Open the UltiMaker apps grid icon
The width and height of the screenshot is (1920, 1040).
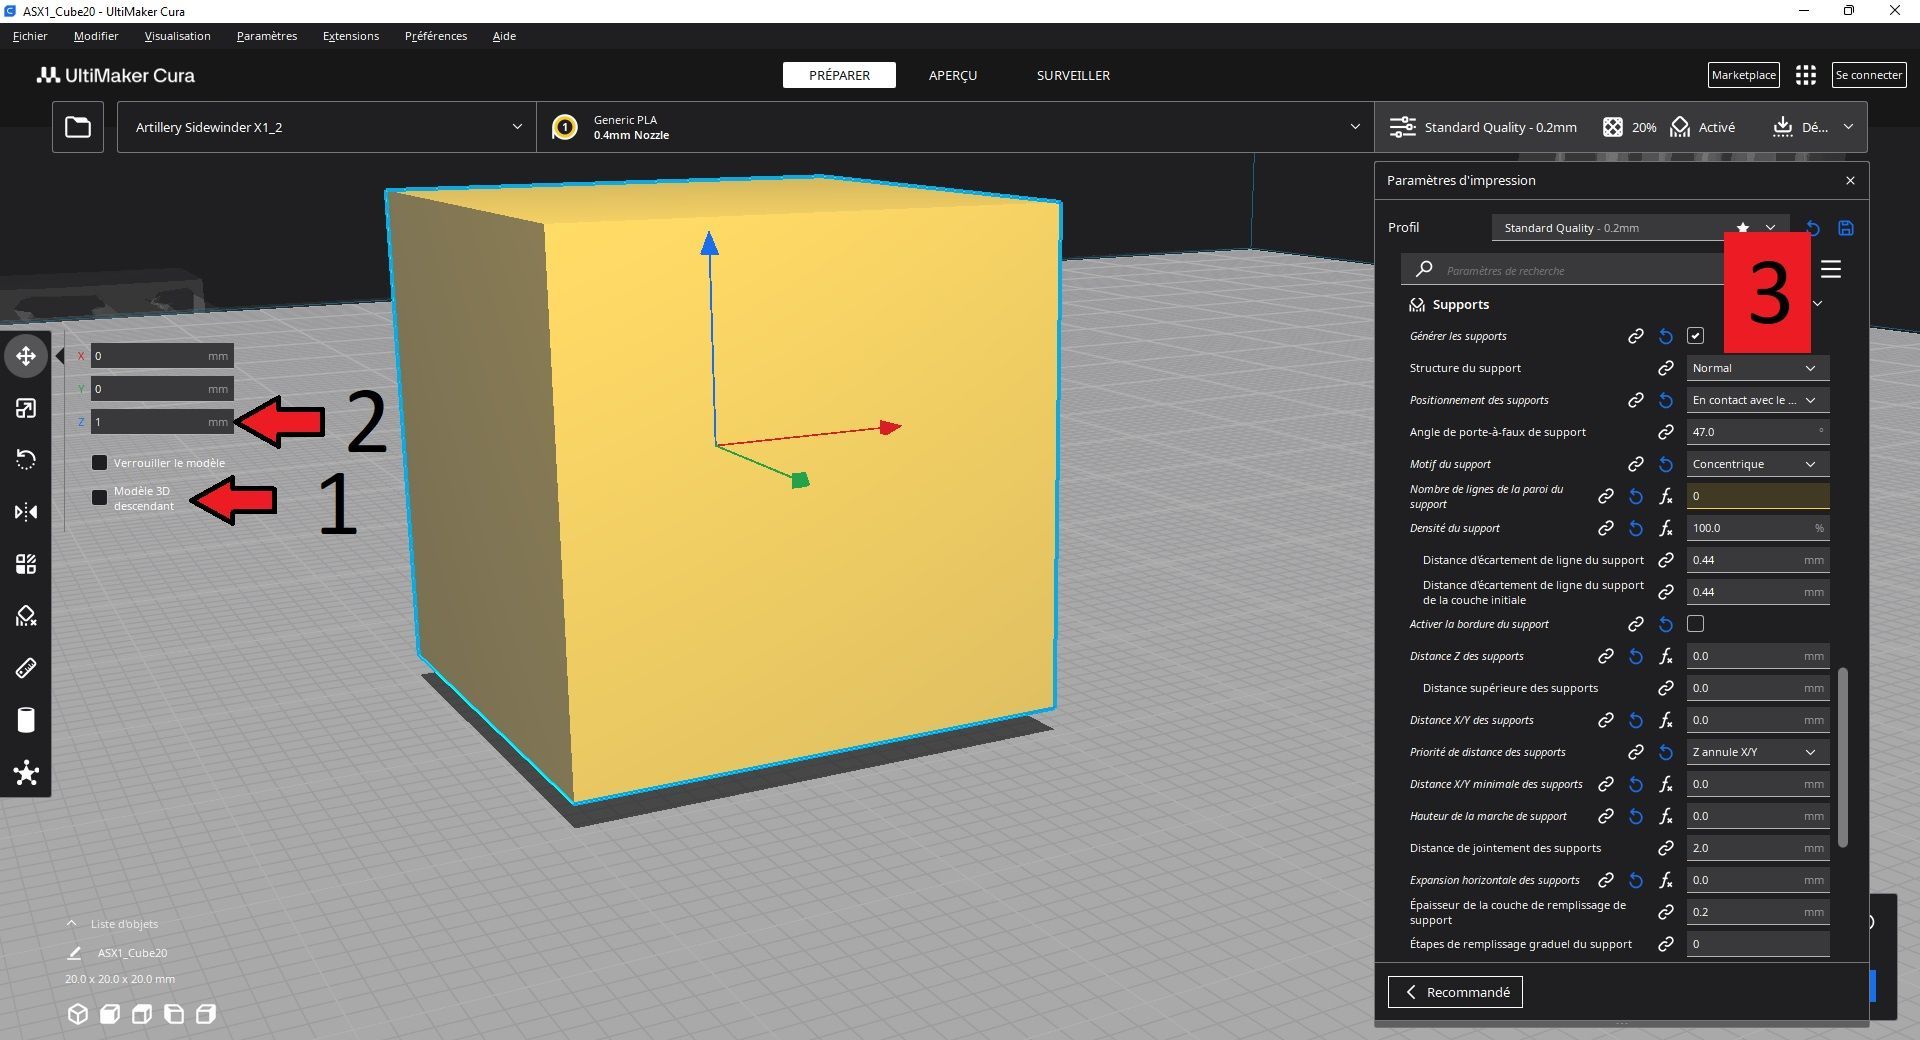pyautogui.click(x=1805, y=75)
